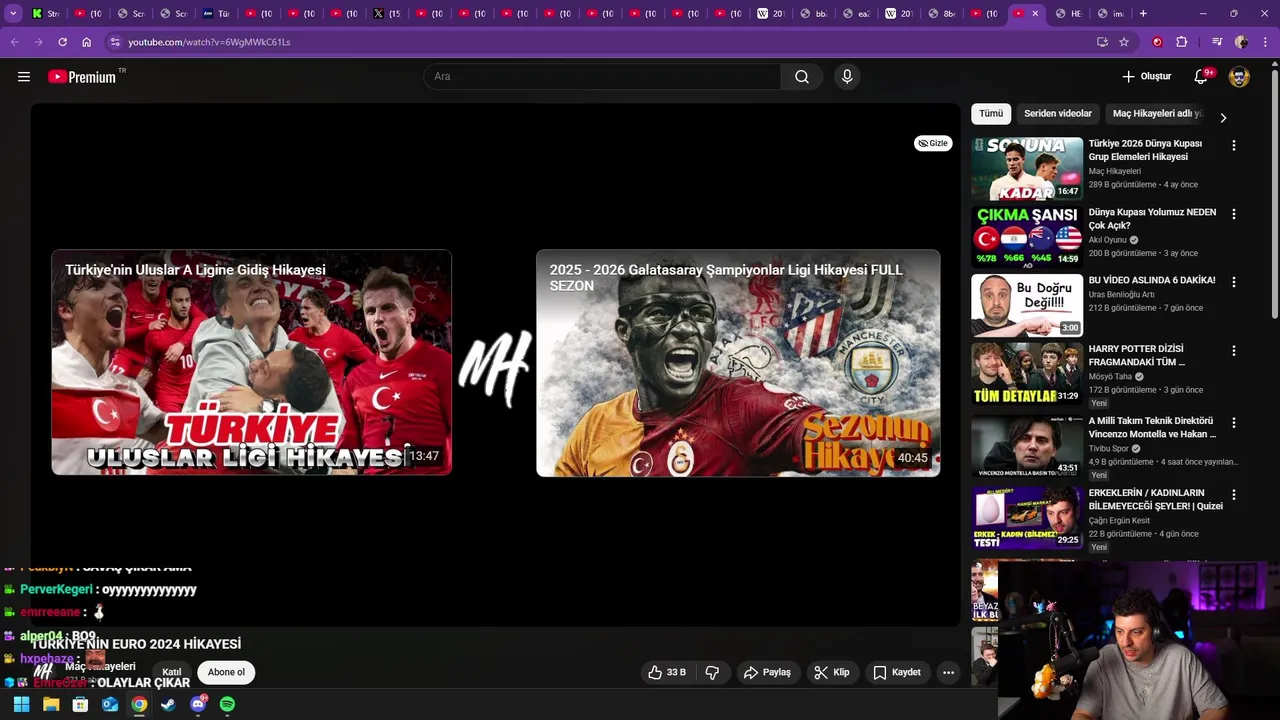Open more actions under the video
The width and height of the screenshot is (1280, 720).
(x=948, y=672)
